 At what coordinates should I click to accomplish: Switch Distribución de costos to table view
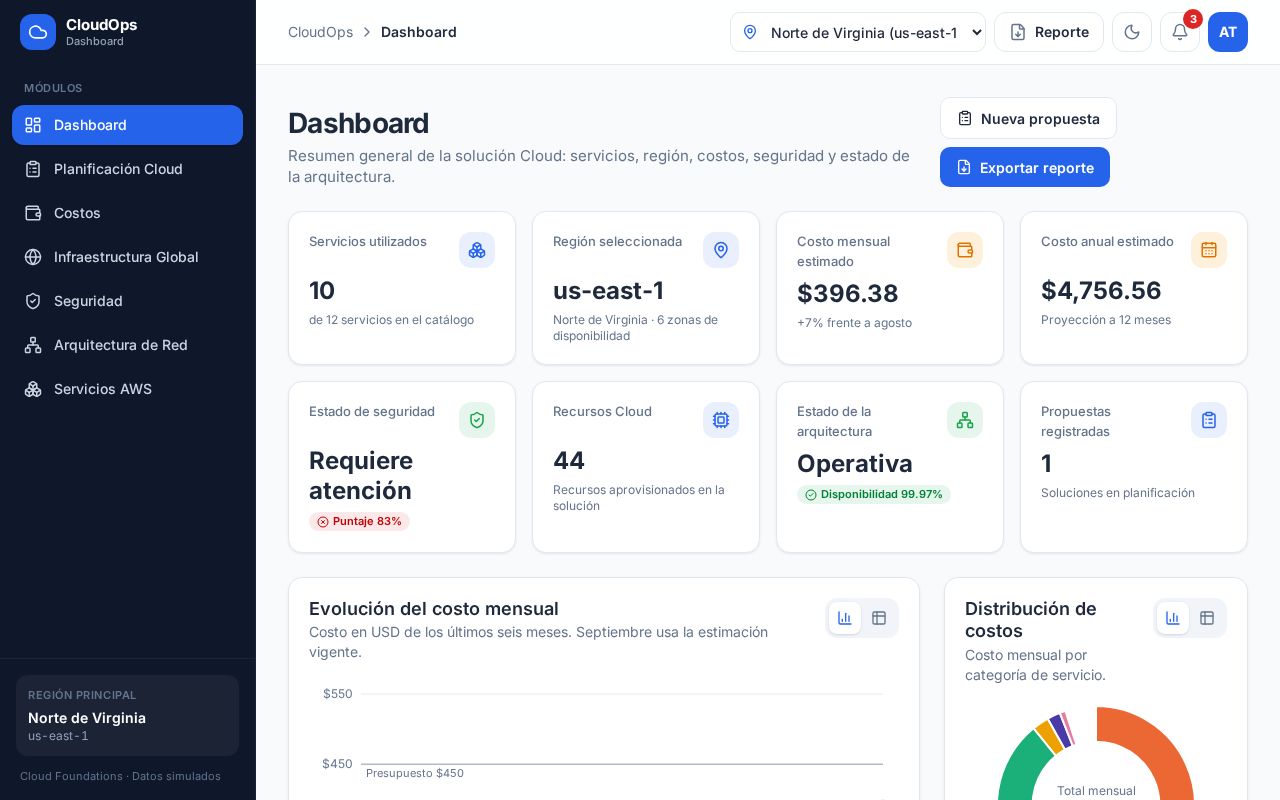point(1207,618)
